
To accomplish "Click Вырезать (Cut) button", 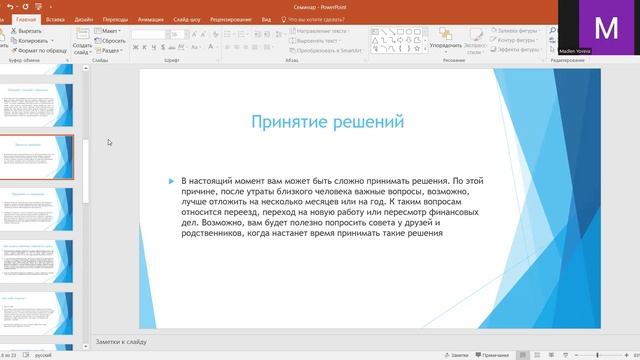I will point(26,31).
